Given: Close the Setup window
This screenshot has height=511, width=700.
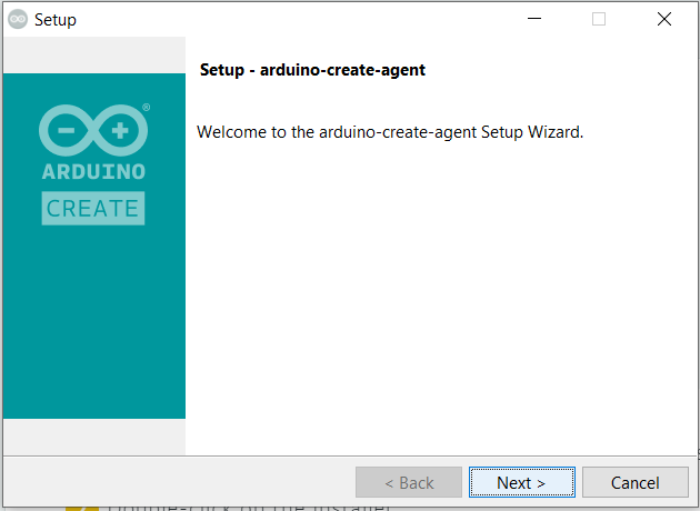Looking at the screenshot, I should coord(664,19).
